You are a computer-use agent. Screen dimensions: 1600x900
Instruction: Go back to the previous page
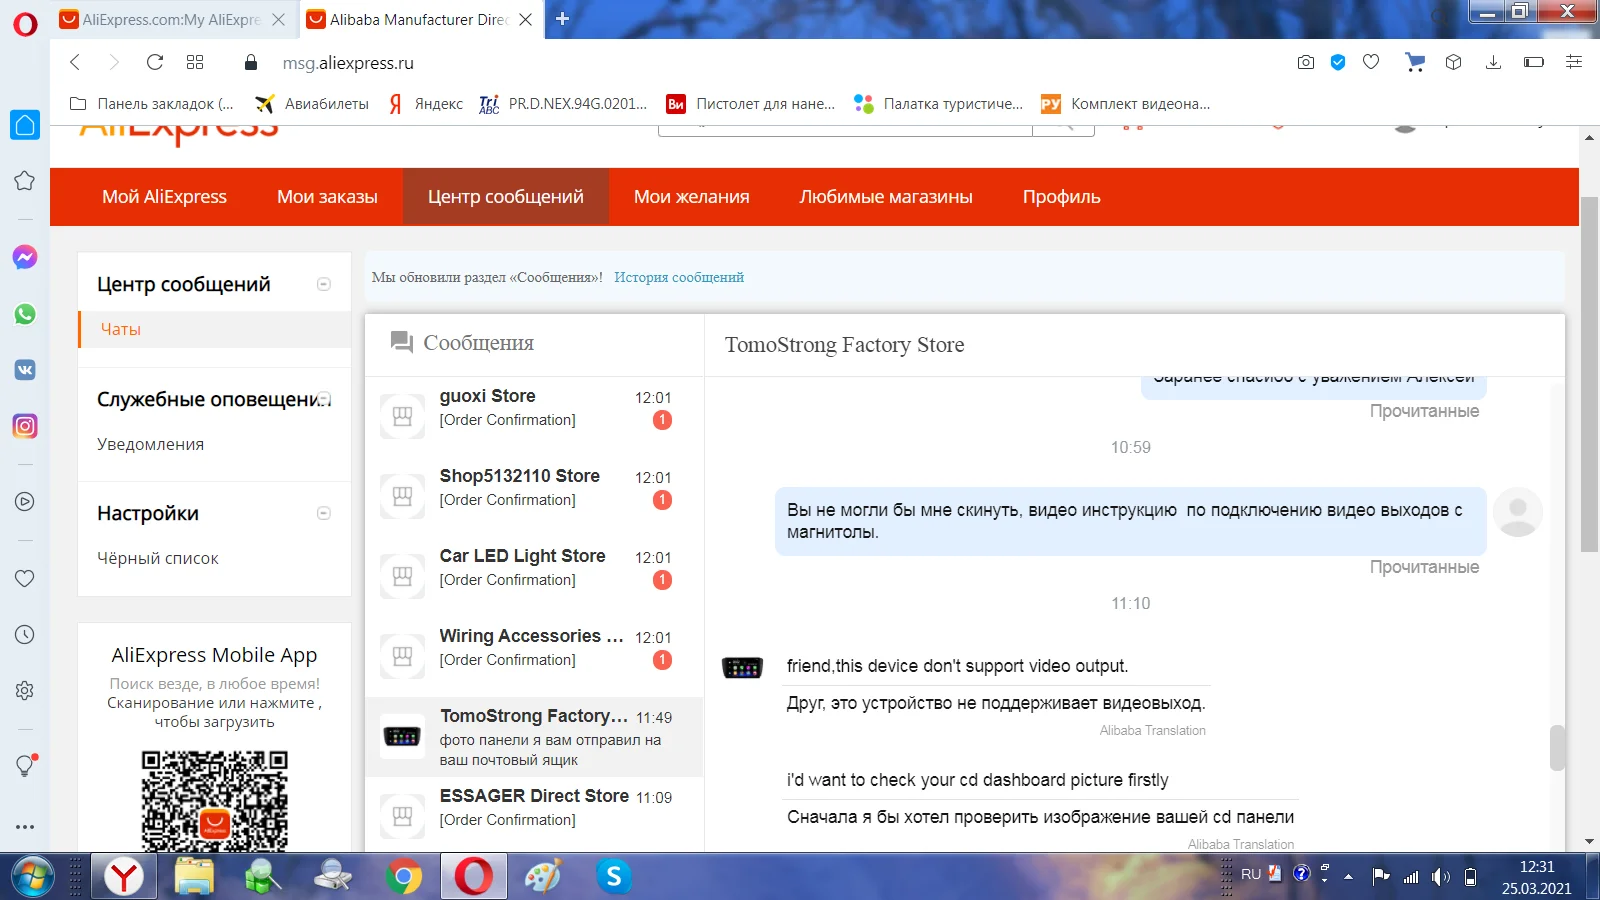click(x=75, y=62)
